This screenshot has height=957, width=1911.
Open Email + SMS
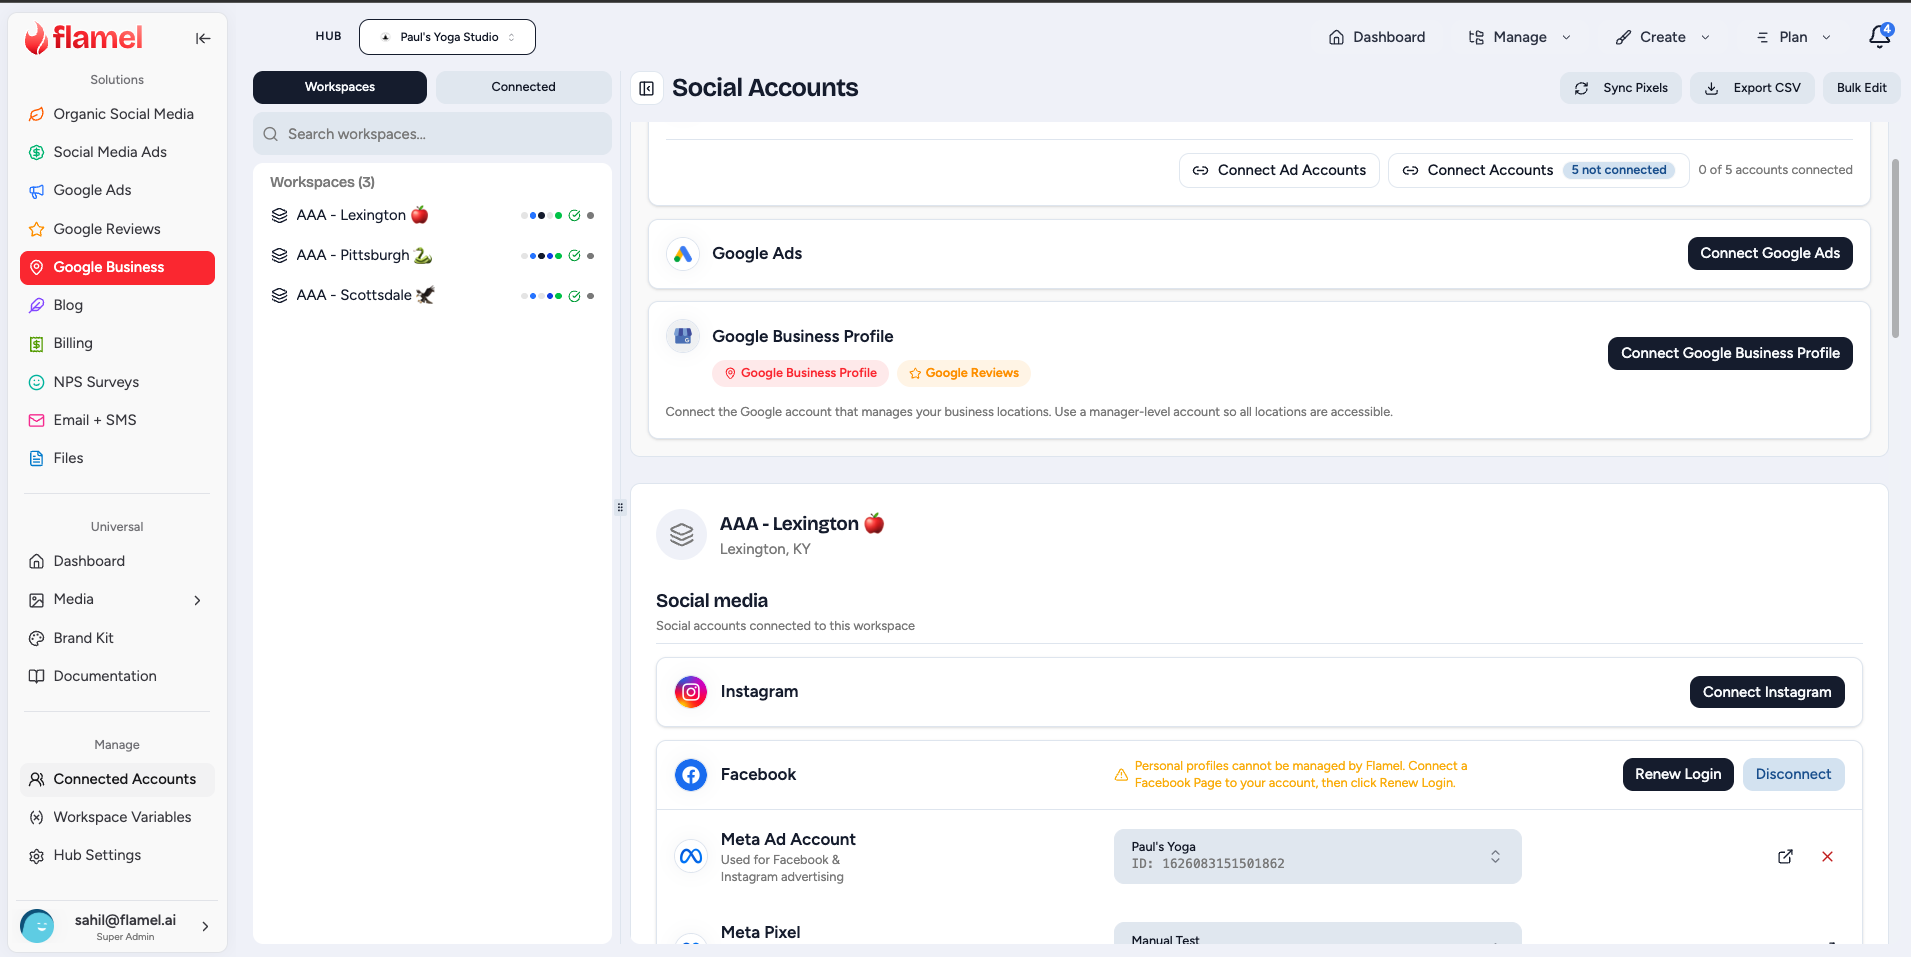(x=117, y=420)
